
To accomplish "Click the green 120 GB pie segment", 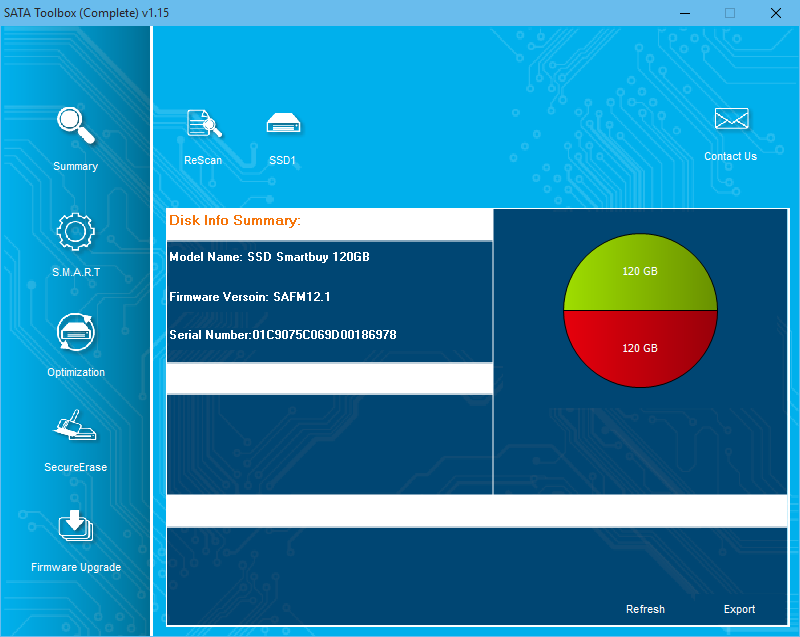I will [x=640, y=271].
